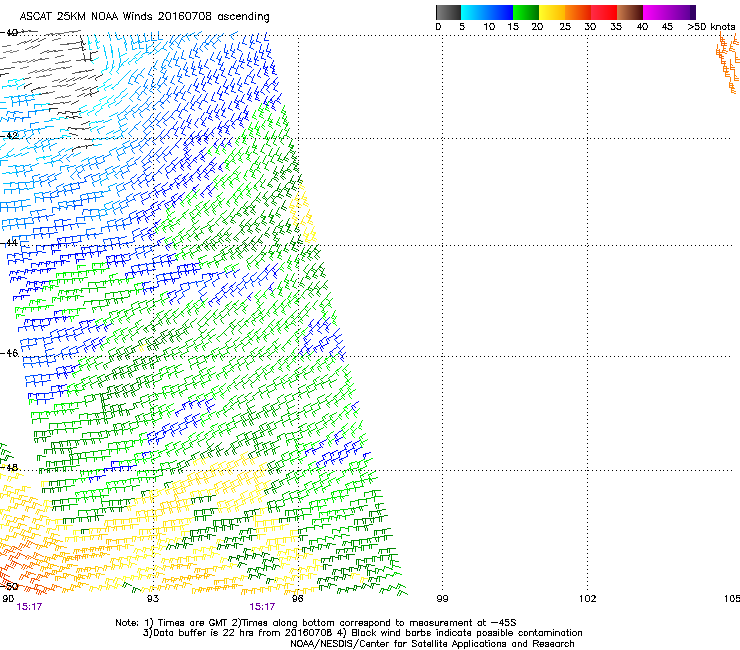Click the magenta-purple 40-50 knots legend swatch
The image size is (740, 650).
tap(669, 12)
